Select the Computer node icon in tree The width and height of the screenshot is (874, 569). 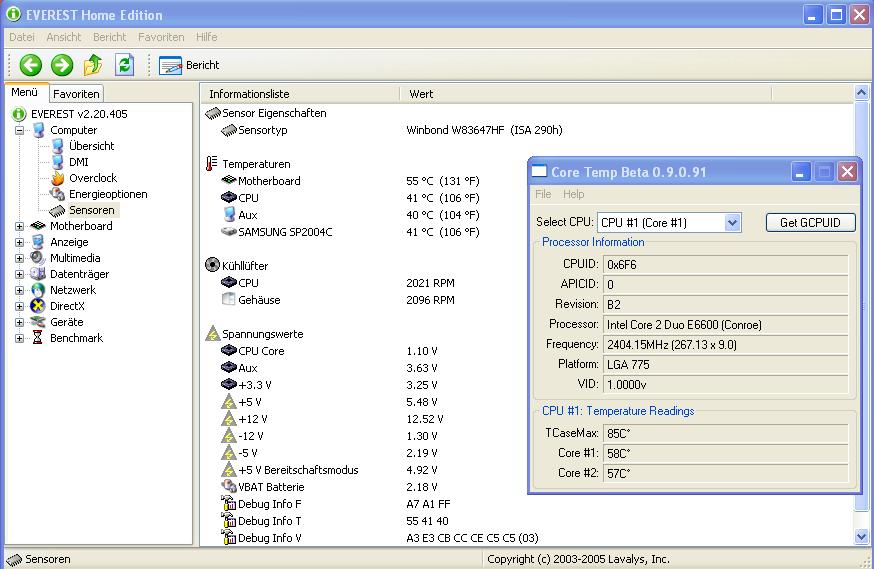pyautogui.click(x=38, y=130)
